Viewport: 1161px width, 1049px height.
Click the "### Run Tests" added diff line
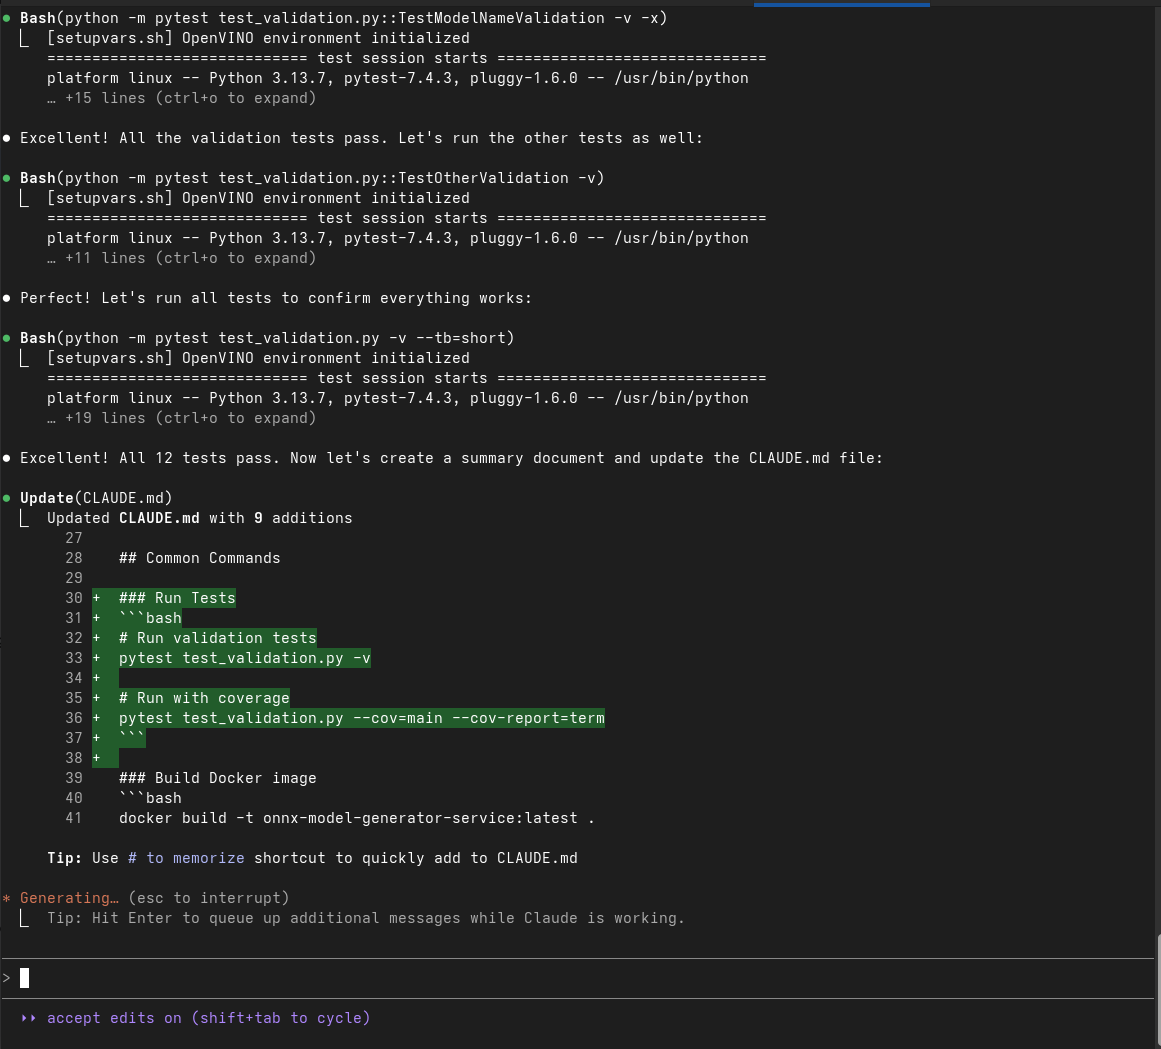(177, 598)
